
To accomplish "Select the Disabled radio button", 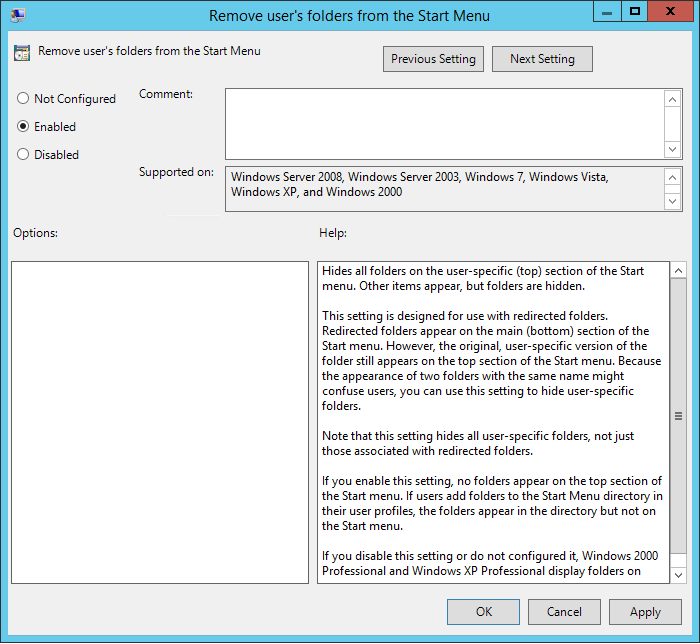I will click(x=23, y=155).
